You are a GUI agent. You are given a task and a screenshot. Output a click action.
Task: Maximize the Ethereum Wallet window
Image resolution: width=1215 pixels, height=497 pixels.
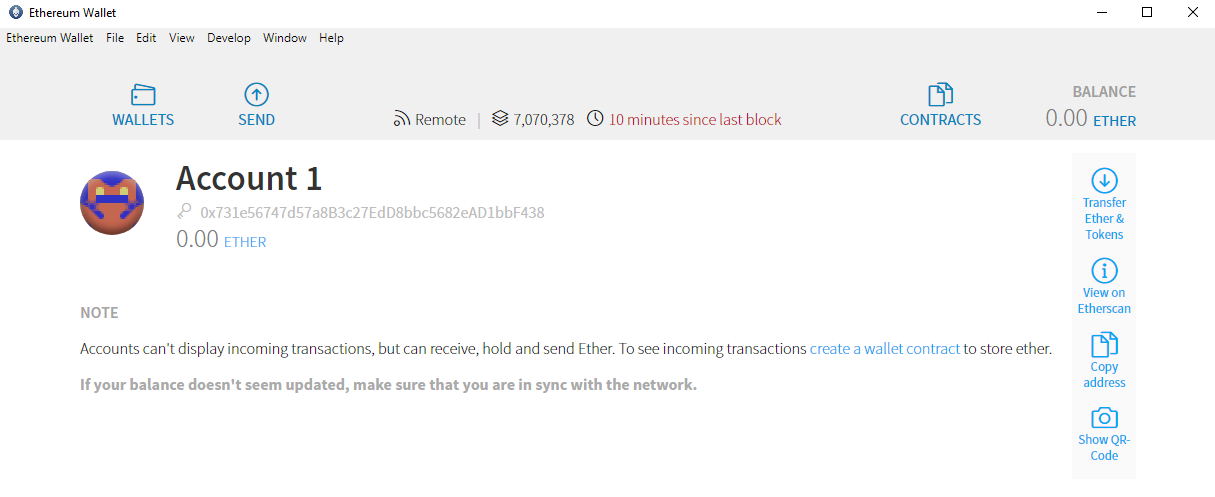pyautogui.click(x=1147, y=13)
